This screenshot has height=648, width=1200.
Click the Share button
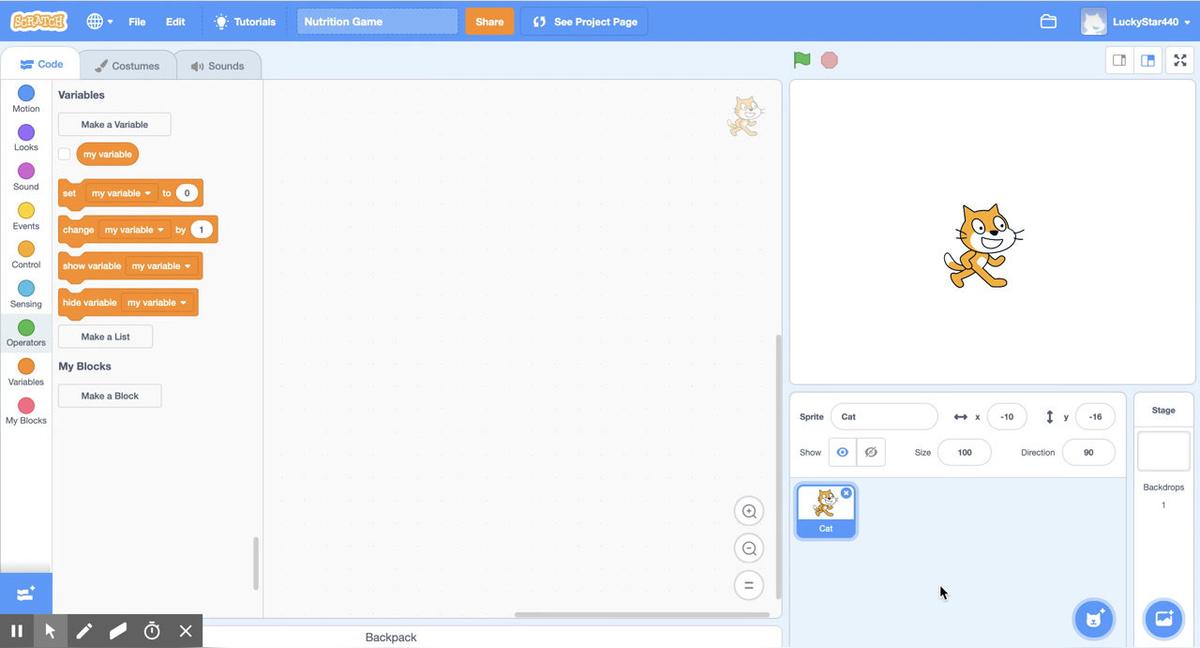point(490,21)
